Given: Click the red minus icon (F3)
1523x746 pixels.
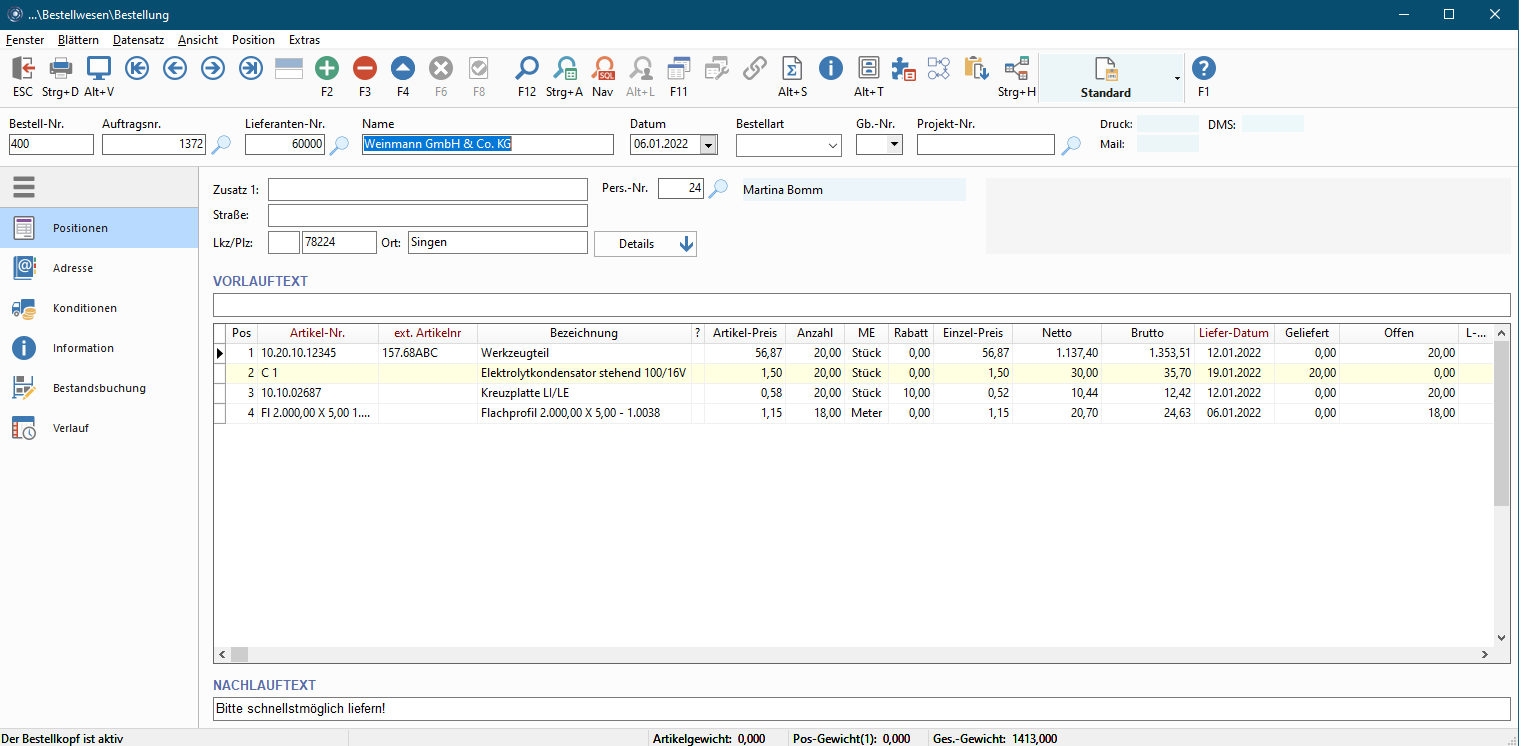Looking at the screenshot, I should pos(365,68).
